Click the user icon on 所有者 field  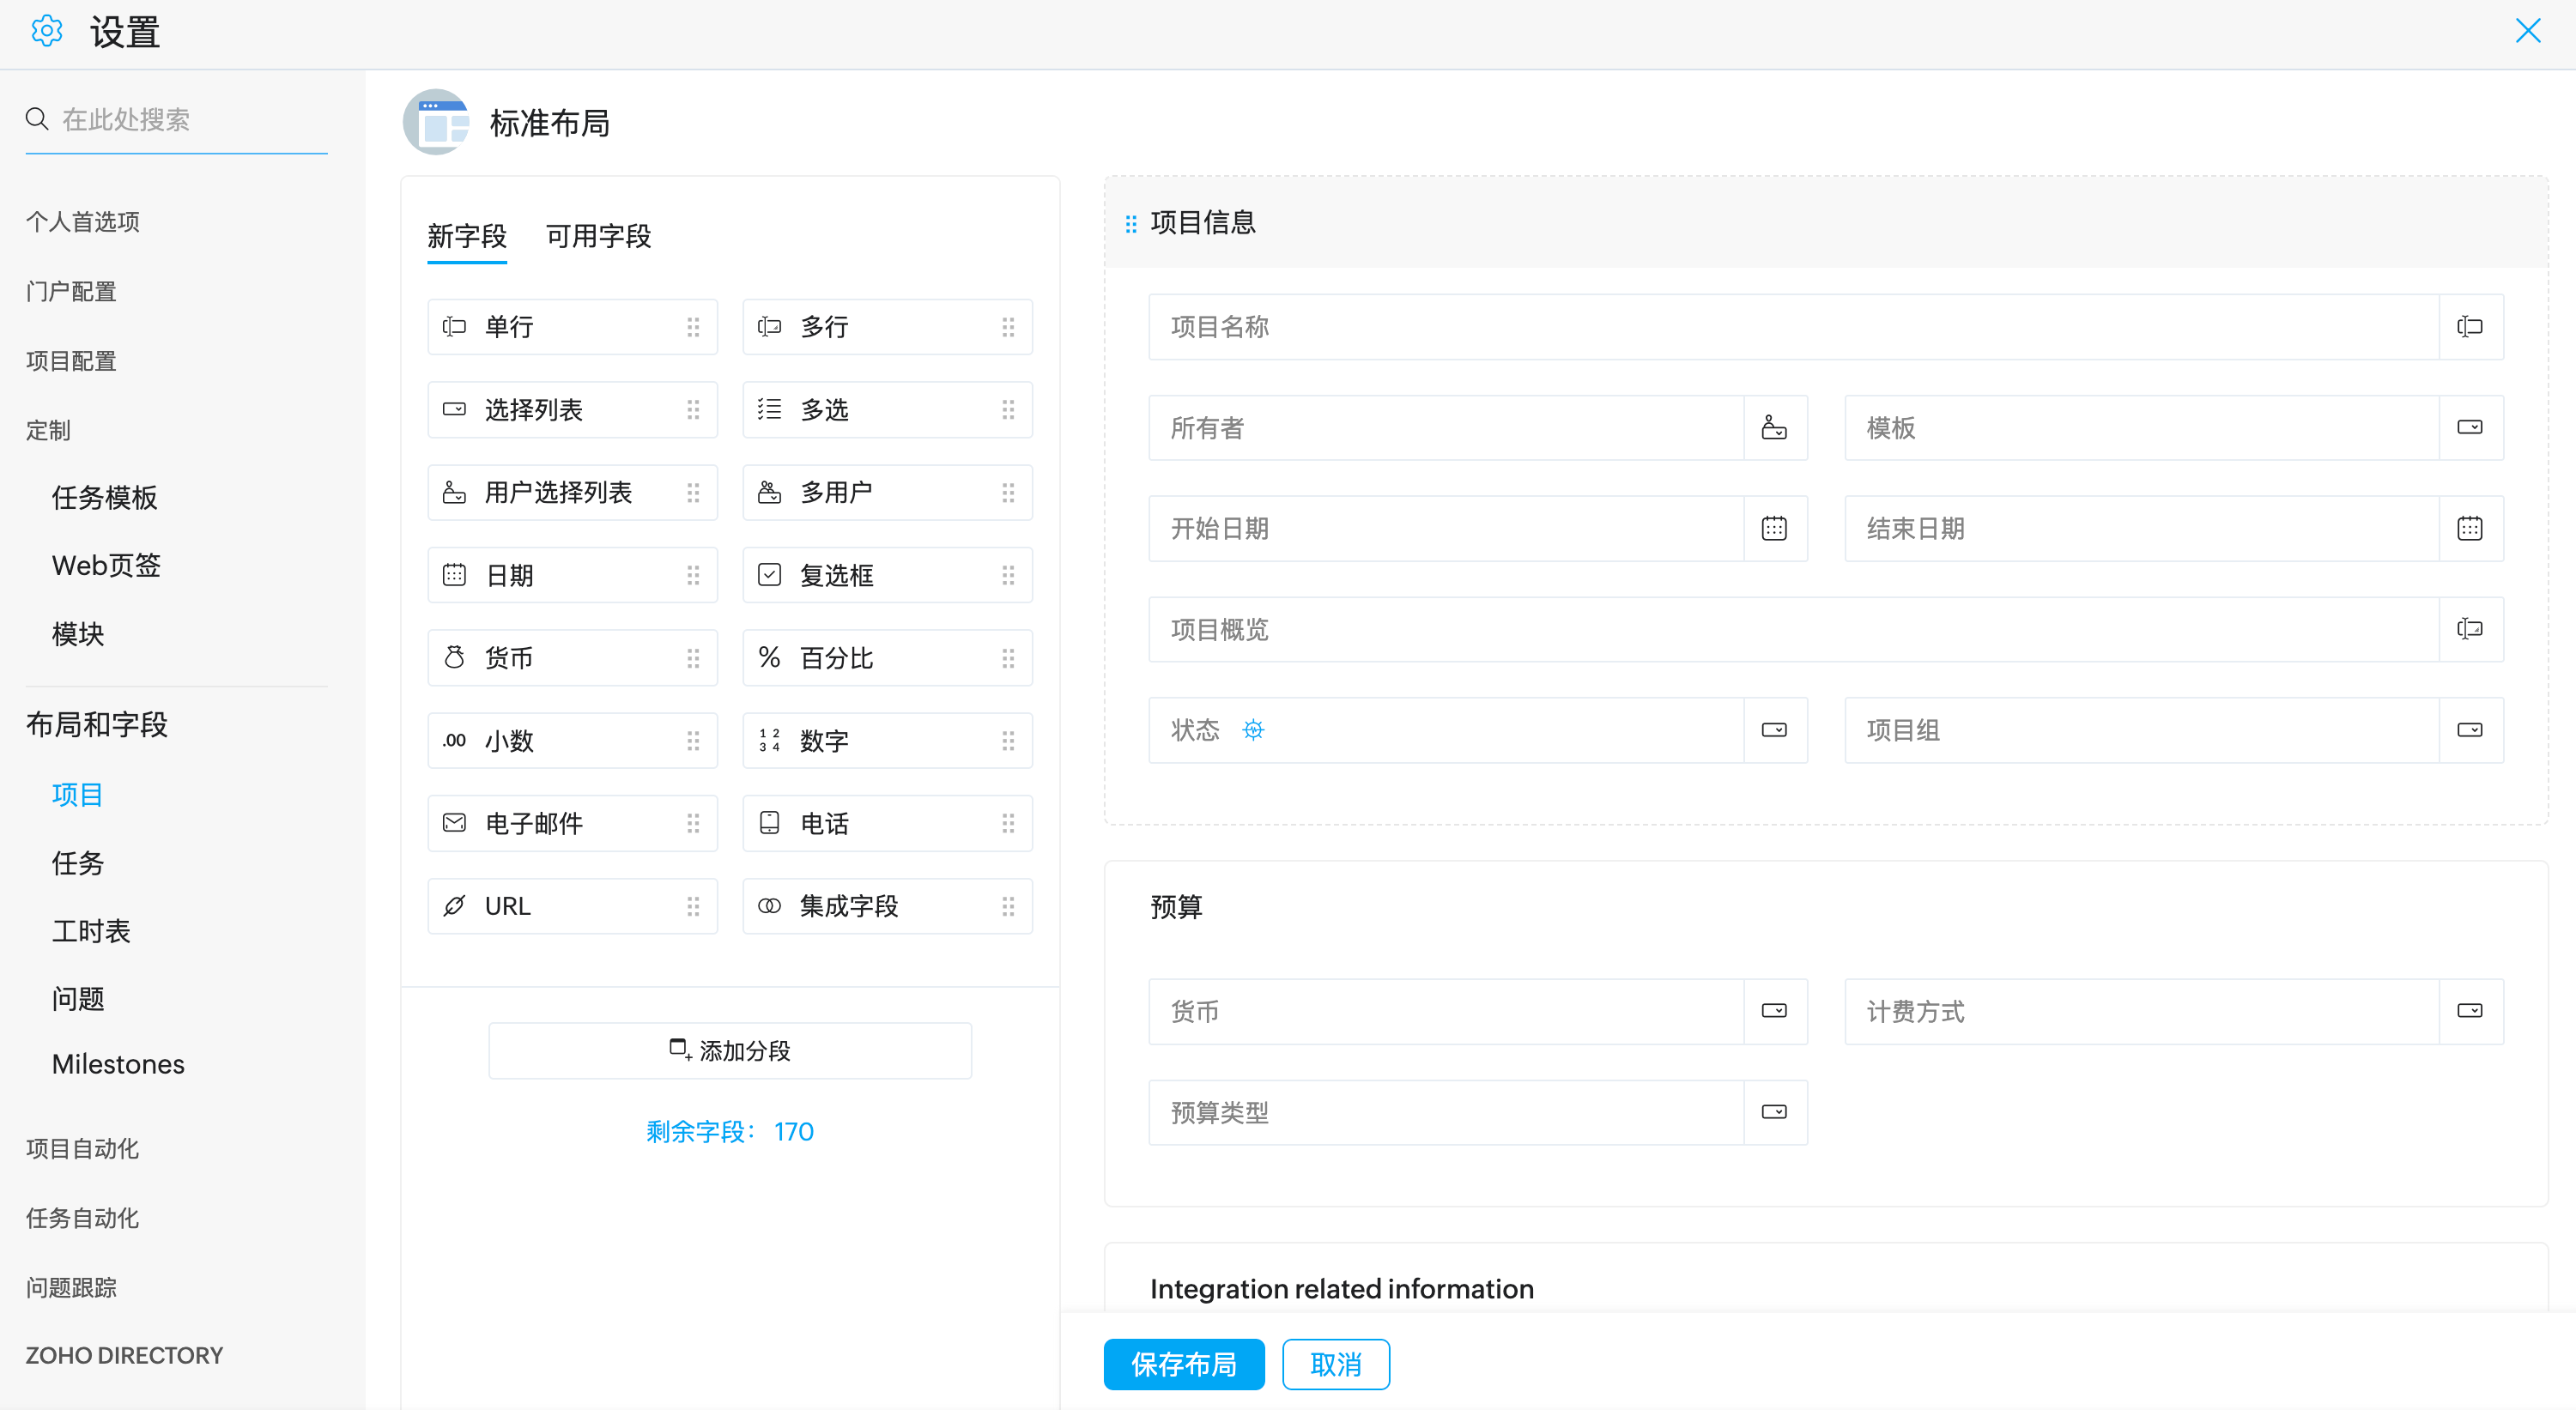tap(1774, 428)
